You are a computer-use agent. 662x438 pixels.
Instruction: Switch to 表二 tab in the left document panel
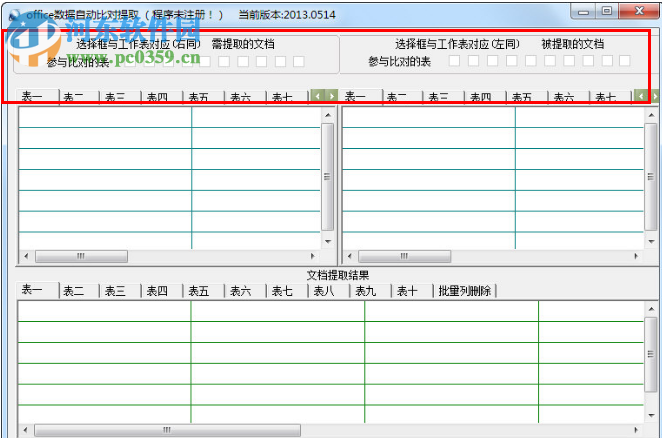point(79,97)
